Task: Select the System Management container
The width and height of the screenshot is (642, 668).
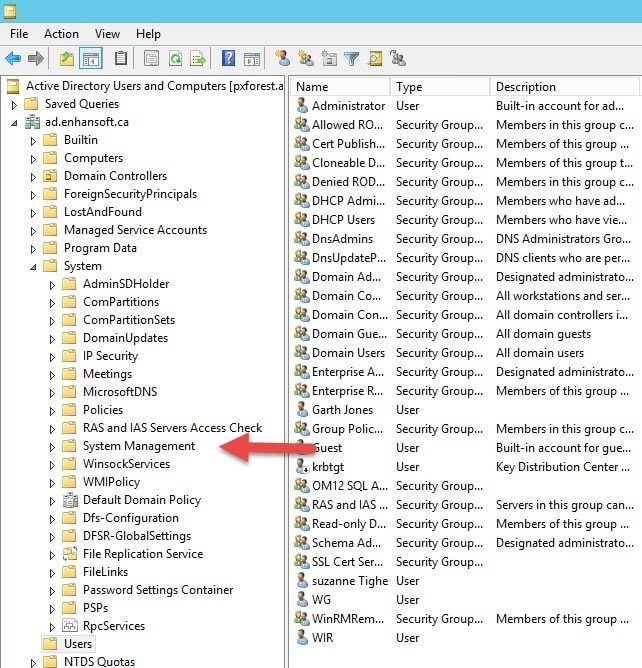Action: click(x=138, y=446)
